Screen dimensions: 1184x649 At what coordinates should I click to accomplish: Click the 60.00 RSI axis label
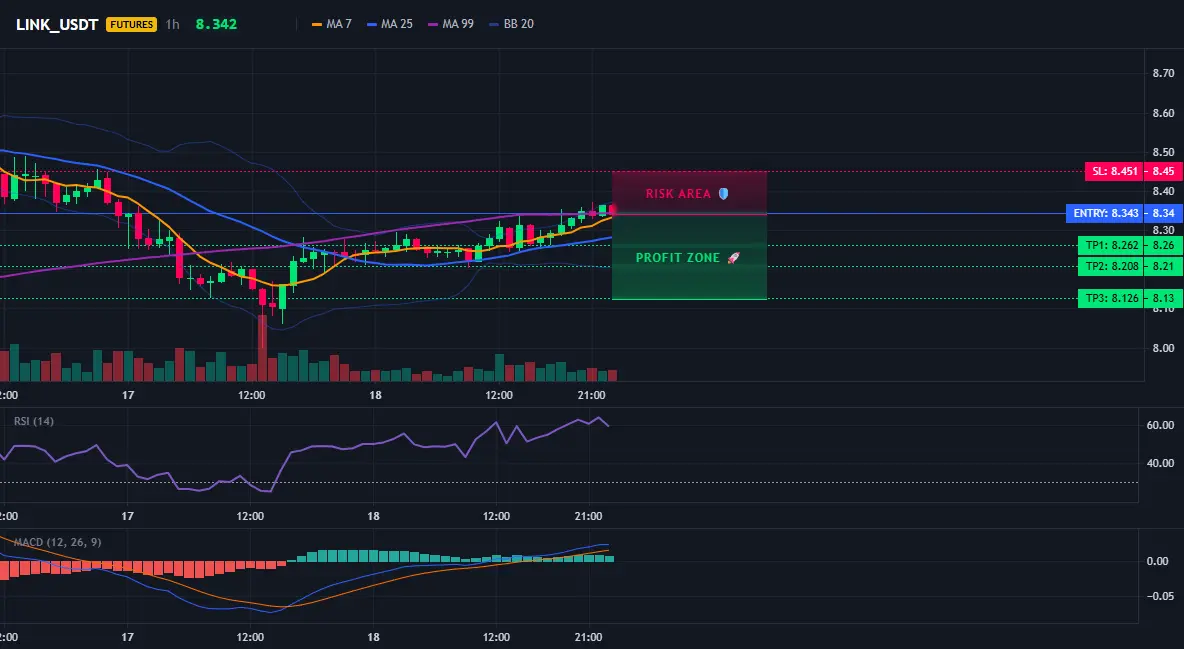click(1160, 425)
